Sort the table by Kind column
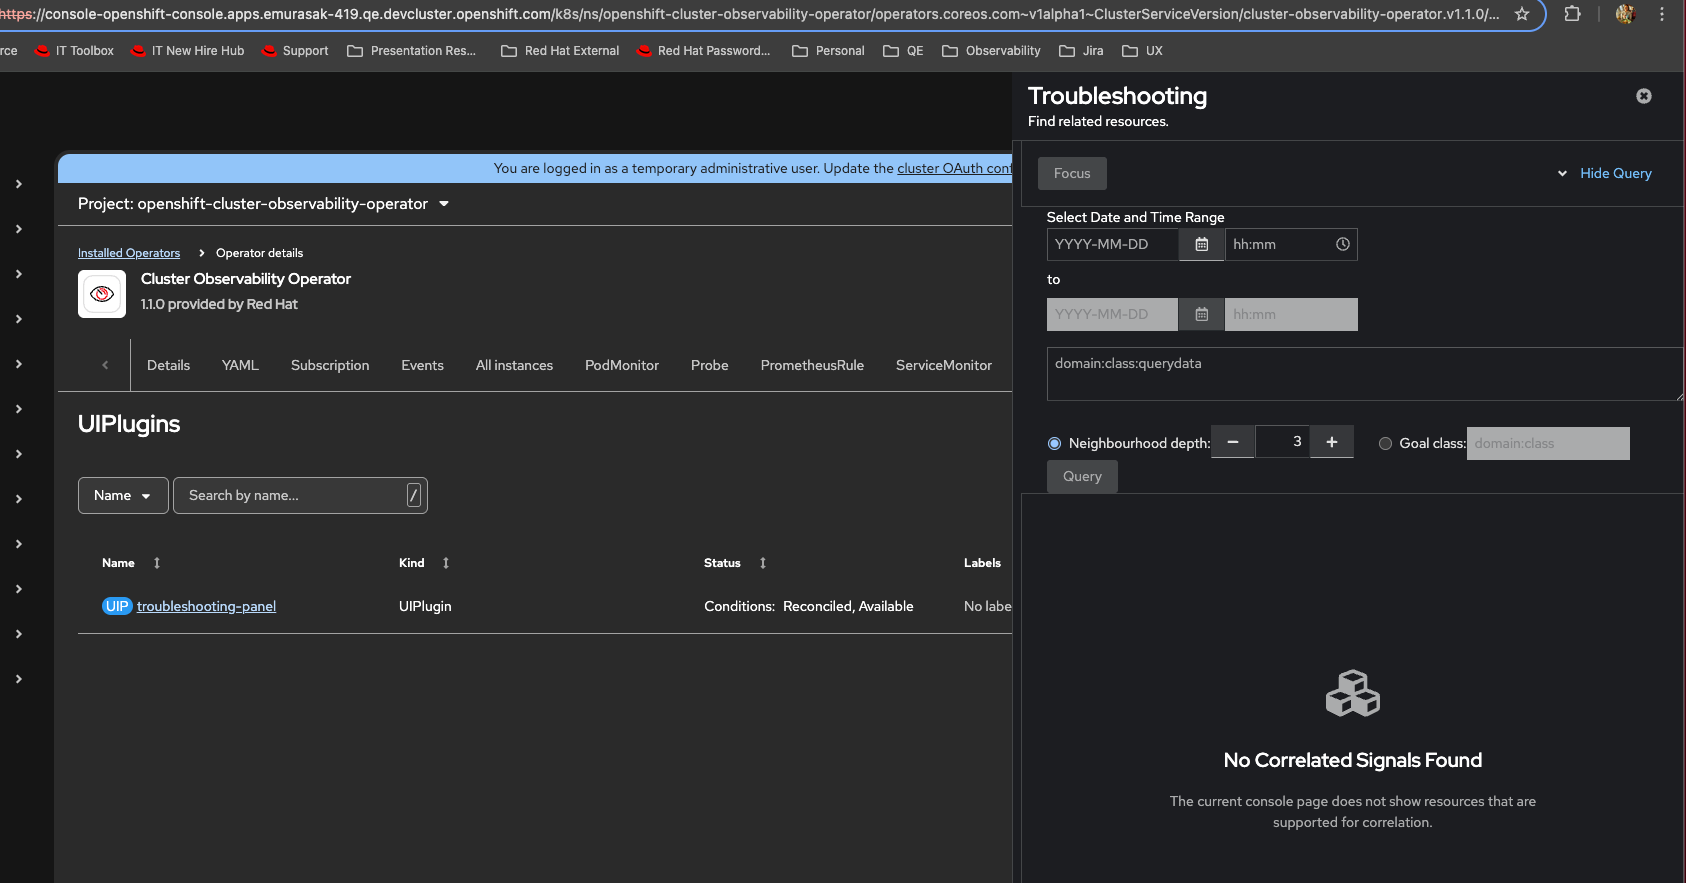This screenshot has width=1686, height=883. click(445, 563)
